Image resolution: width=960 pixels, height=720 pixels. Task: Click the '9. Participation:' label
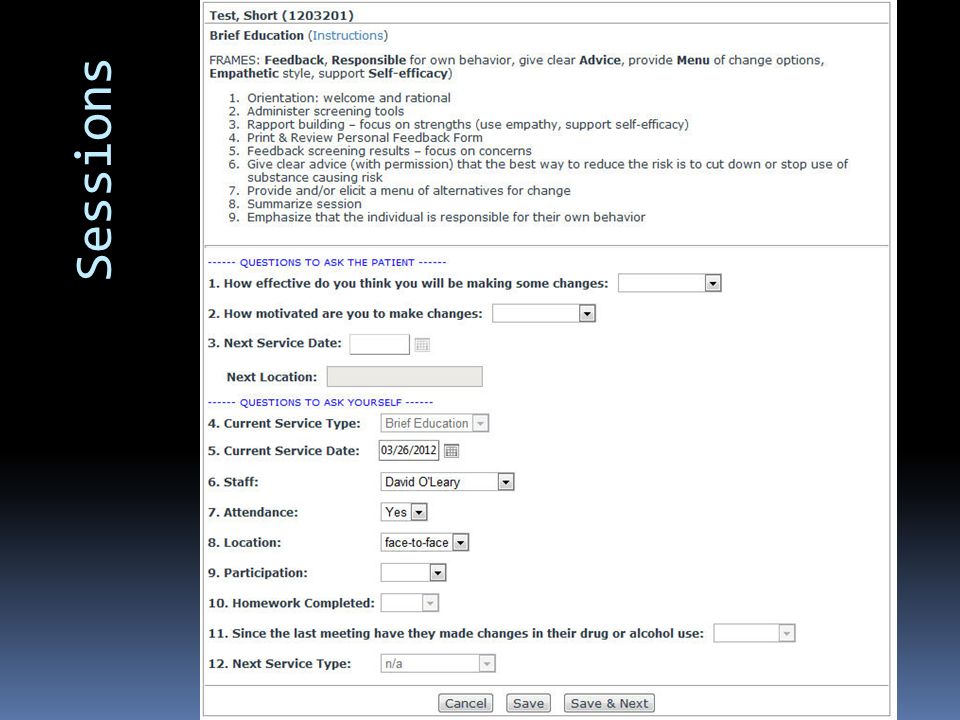[258, 573]
